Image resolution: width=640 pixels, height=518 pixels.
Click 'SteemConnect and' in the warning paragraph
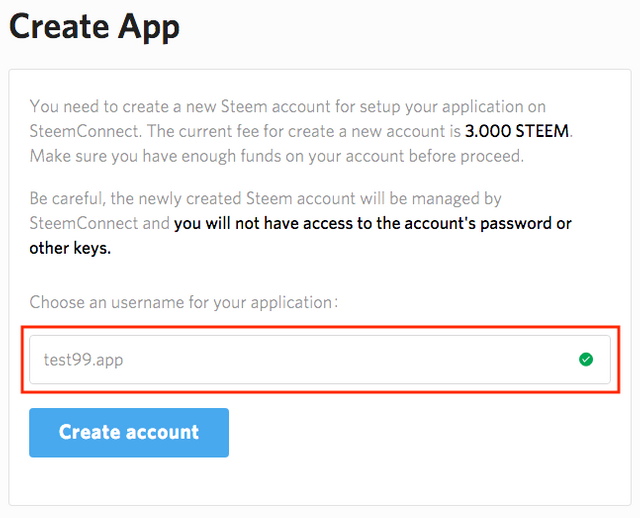point(99,224)
